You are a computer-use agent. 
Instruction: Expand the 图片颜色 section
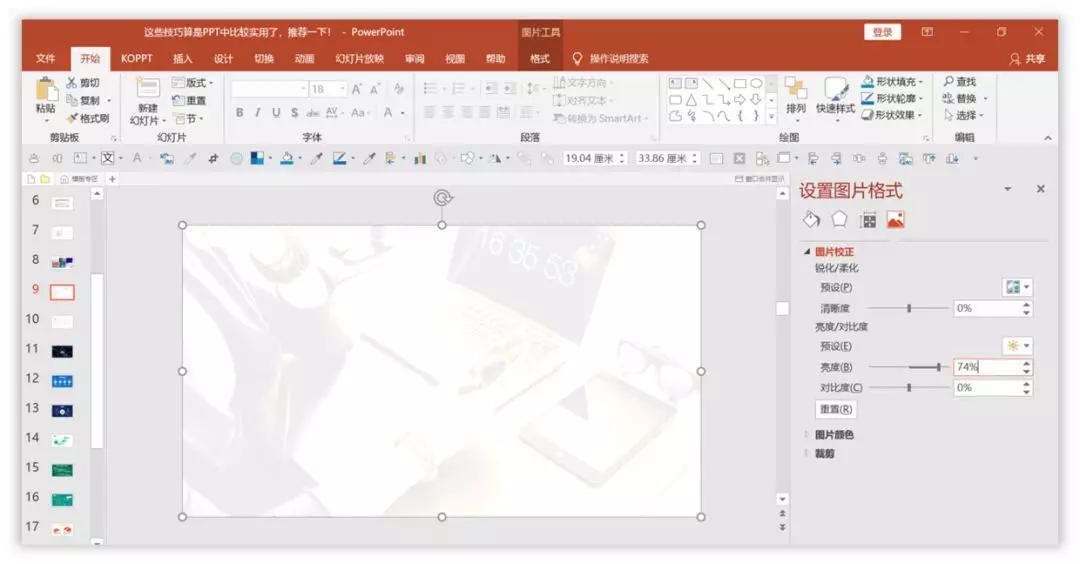[807, 435]
